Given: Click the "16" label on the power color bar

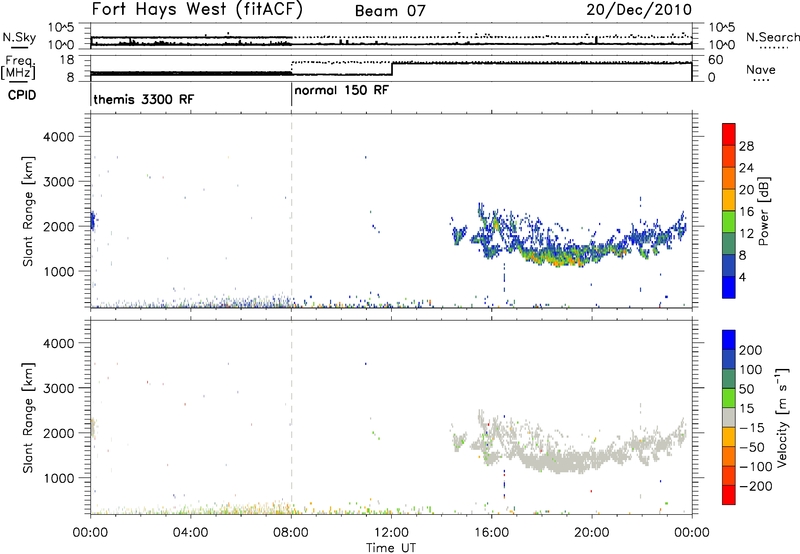Looking at the screenshot, I should [746, 212].
